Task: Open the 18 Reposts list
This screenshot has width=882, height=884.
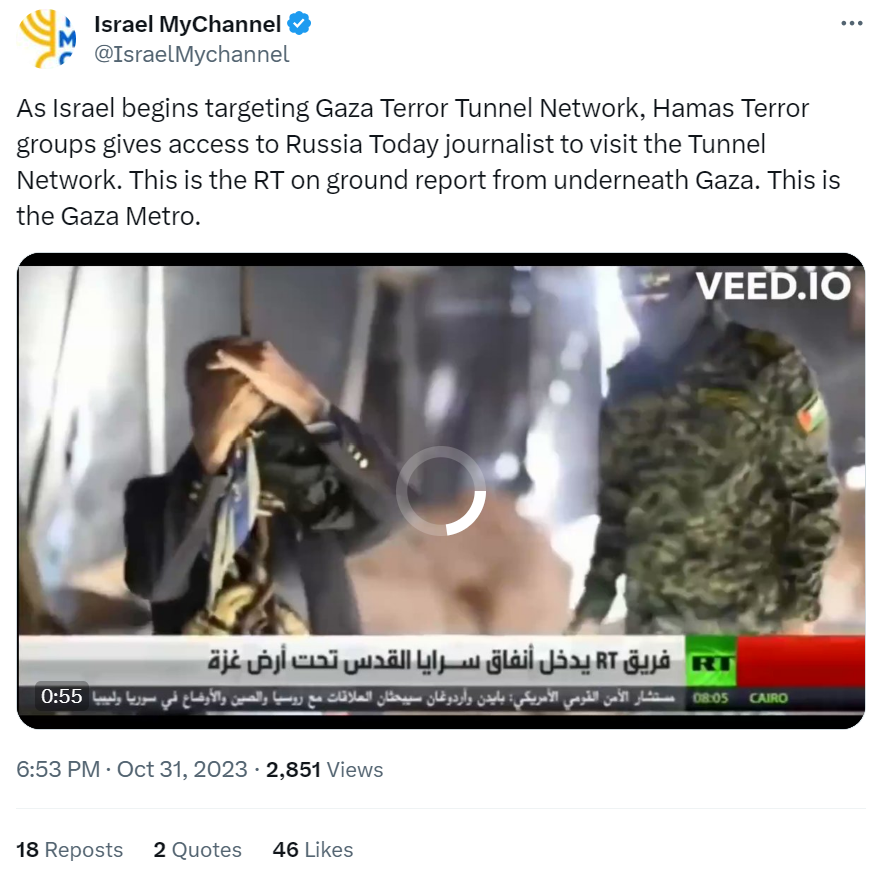Action: 69,850
